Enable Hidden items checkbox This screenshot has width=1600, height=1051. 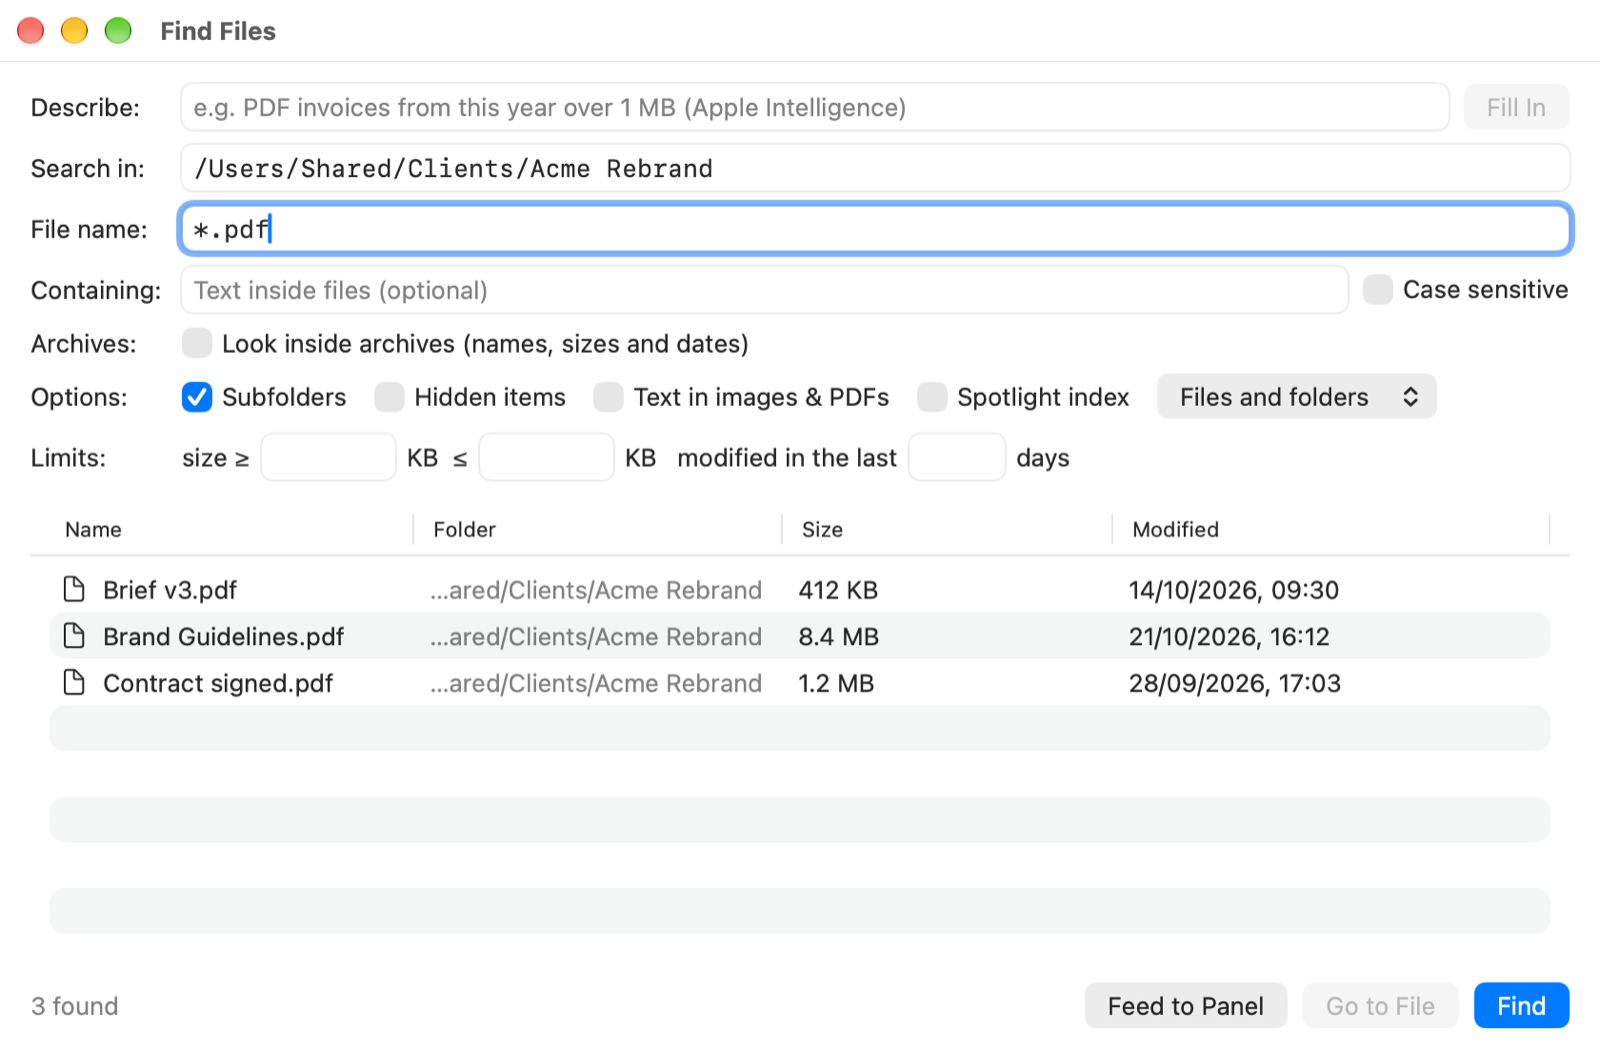pos(389,397)
